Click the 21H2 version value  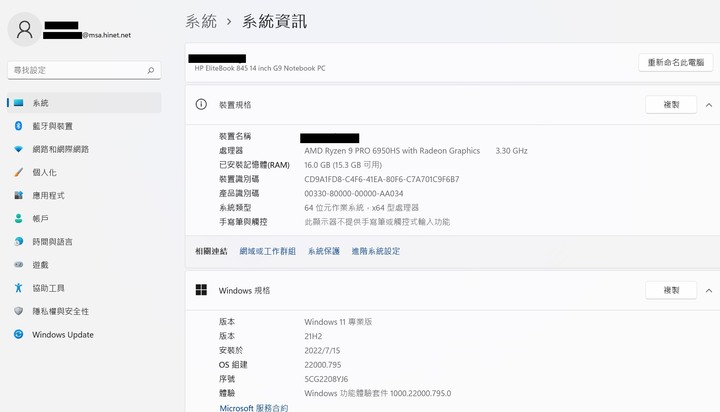tap(313, 336)
